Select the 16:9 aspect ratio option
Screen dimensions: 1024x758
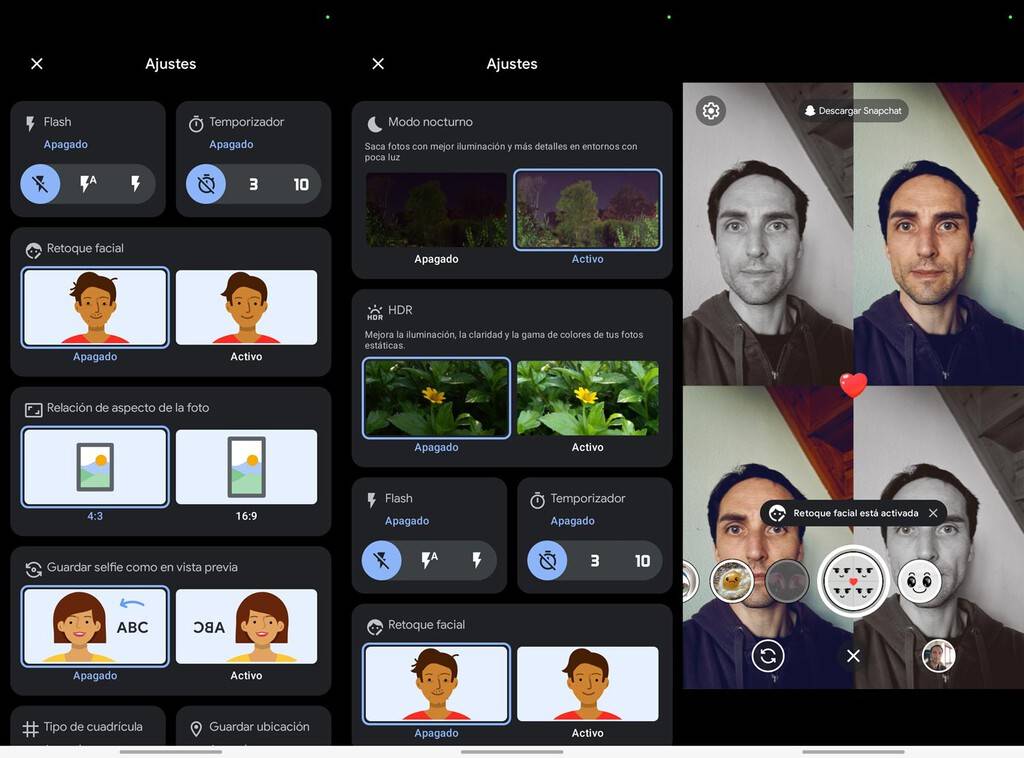(246, 467)
